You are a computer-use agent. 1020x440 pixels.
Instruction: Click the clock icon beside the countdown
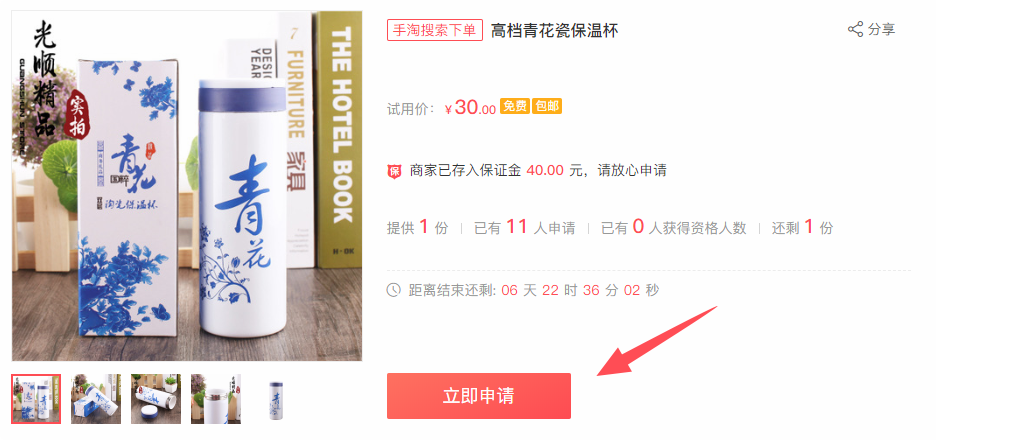[394, 290]
